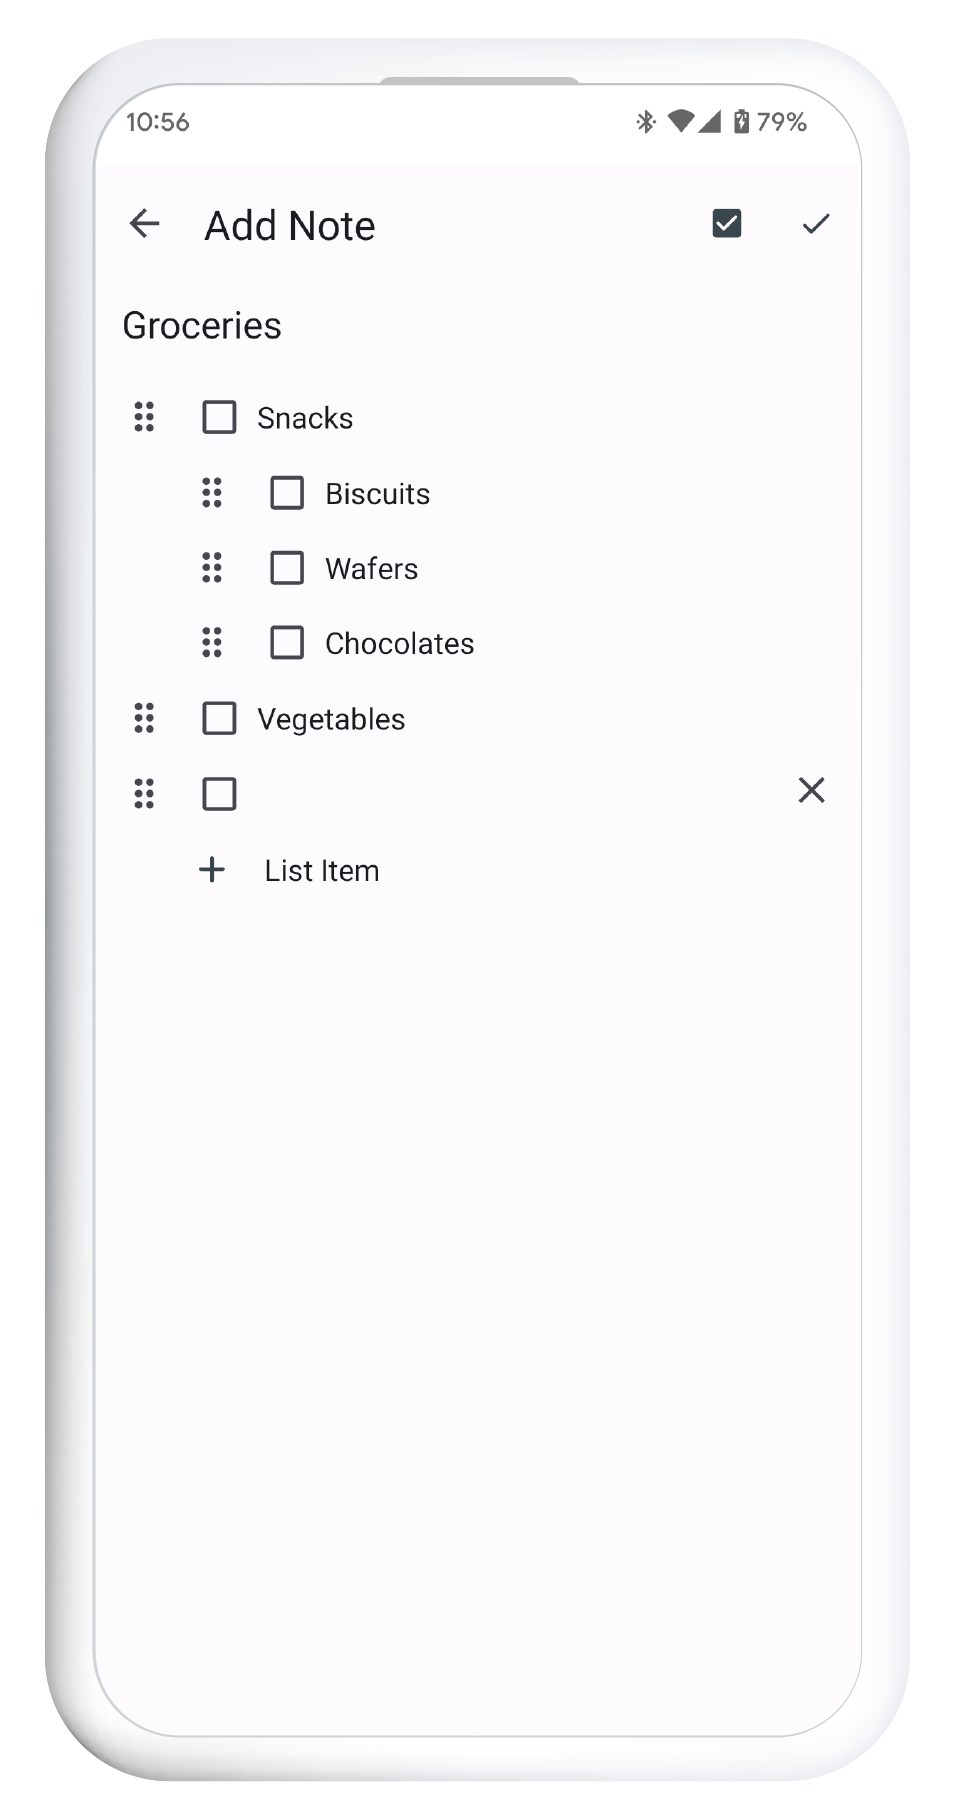This screenshot has height=1820, width=955.
Task: Tap the drag handle beside Wafers
Action: click(x=211, y=568)
